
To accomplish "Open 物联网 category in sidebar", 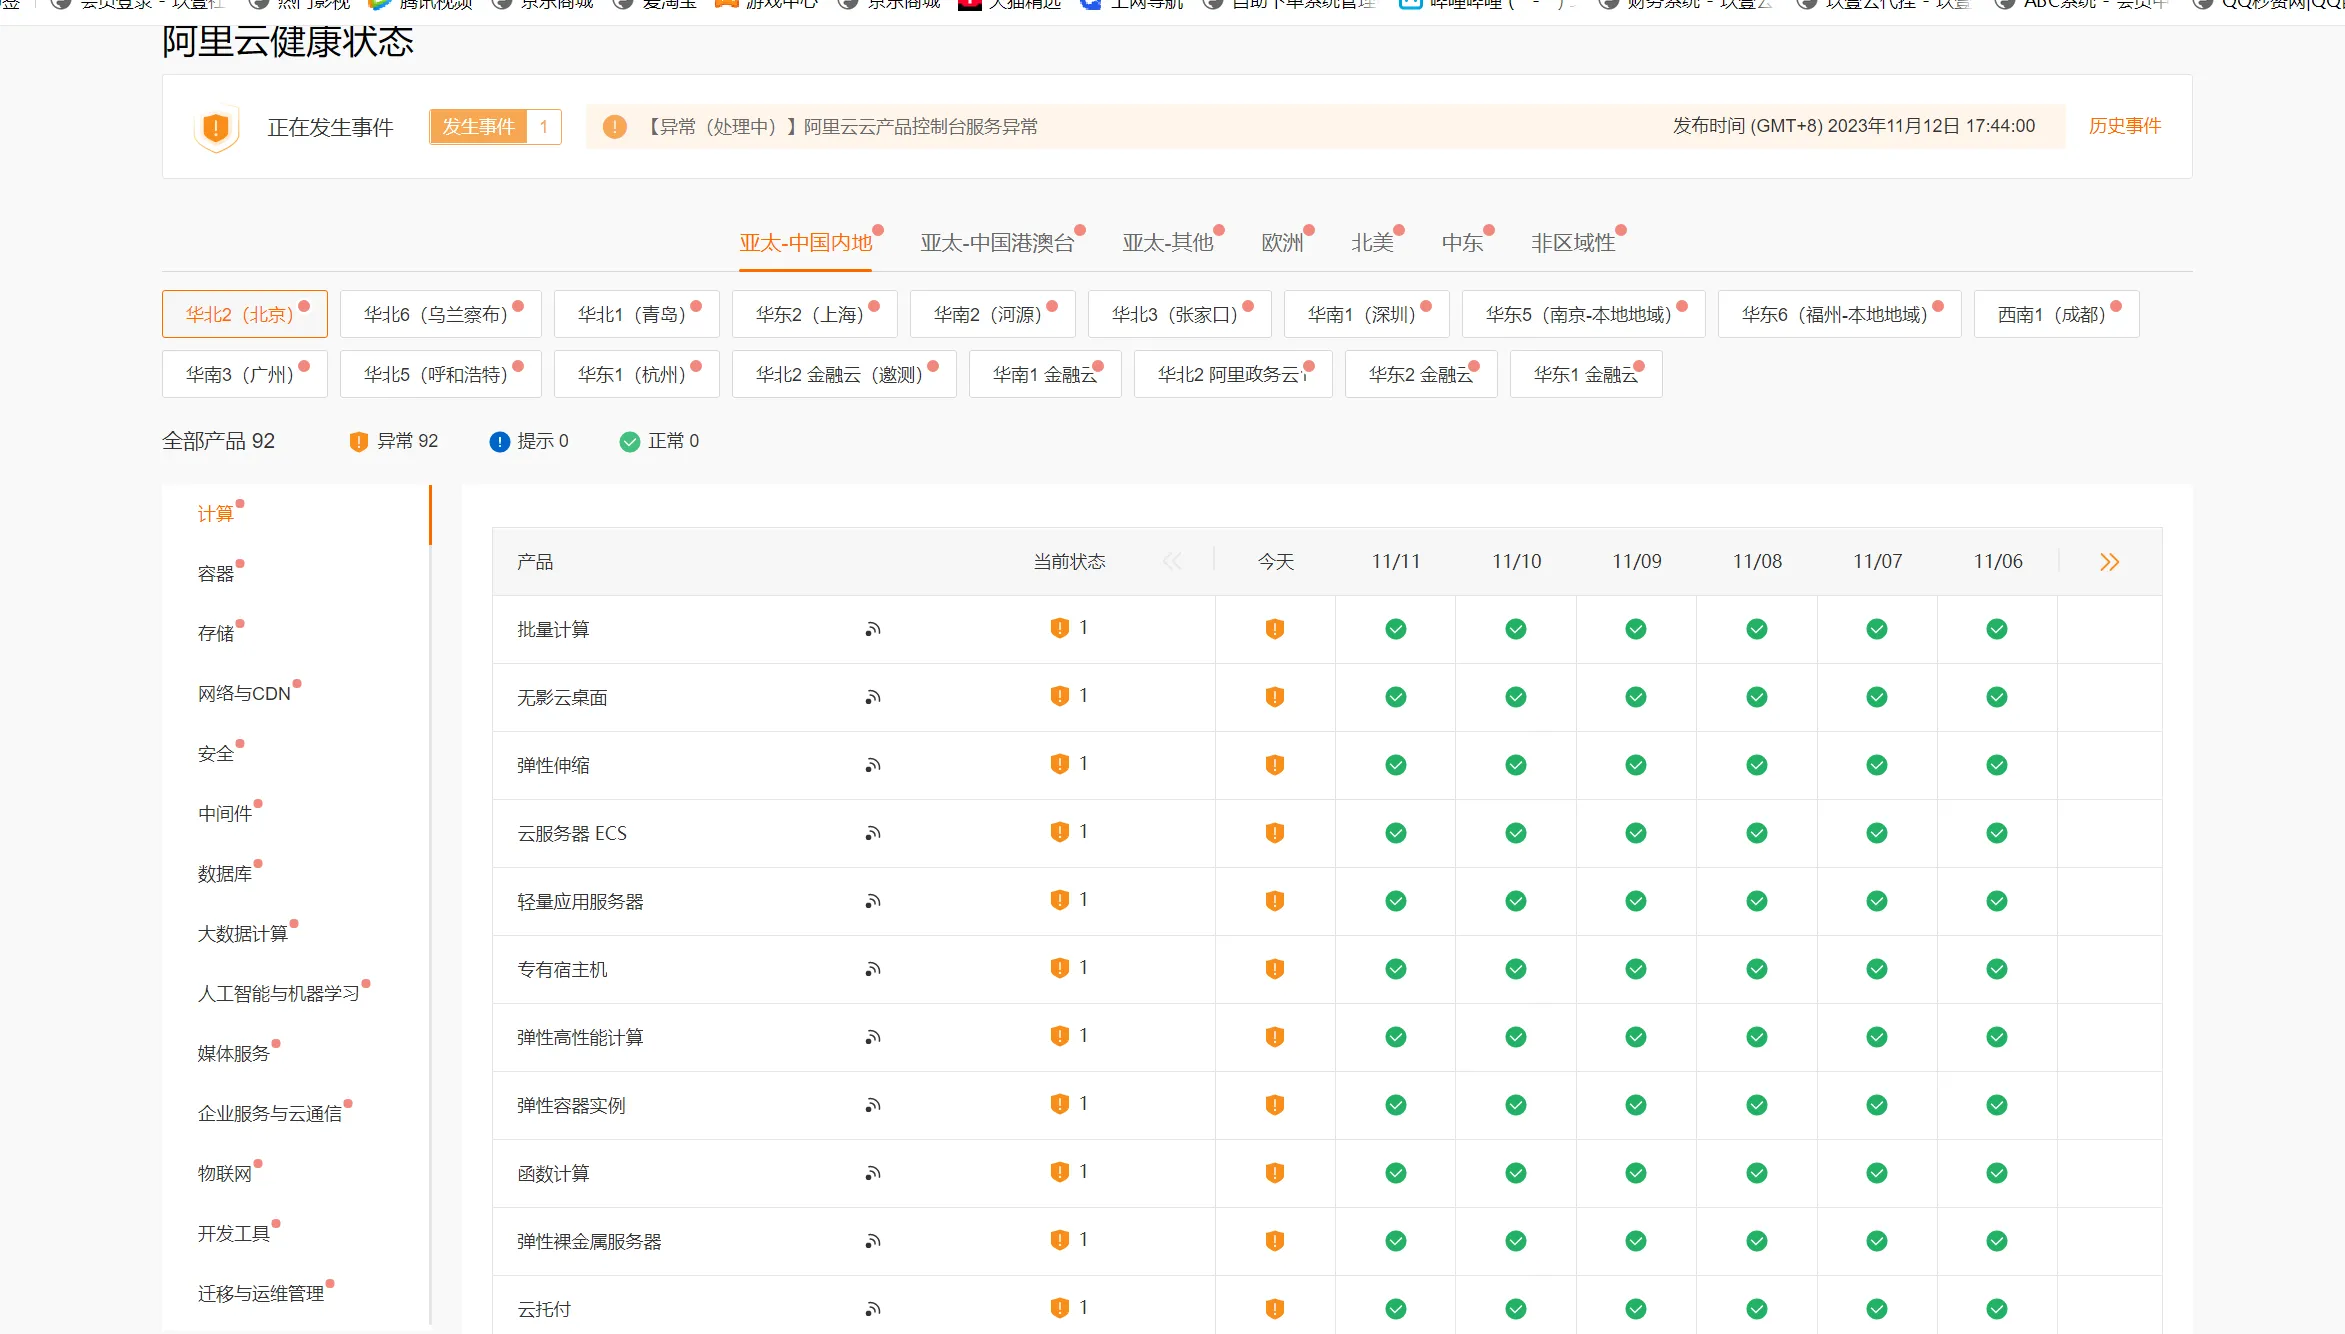I will (225, 1173).
